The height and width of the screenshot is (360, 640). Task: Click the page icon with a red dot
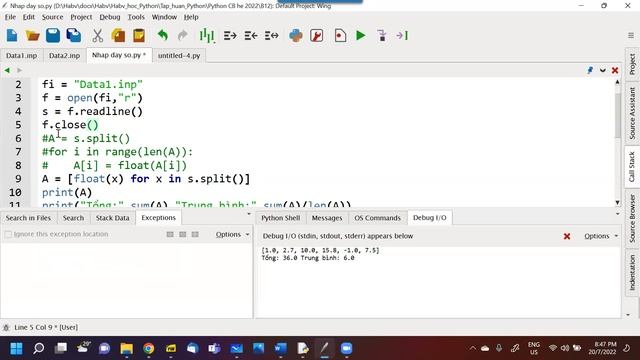pyautogui.click(x=340, y=36)
